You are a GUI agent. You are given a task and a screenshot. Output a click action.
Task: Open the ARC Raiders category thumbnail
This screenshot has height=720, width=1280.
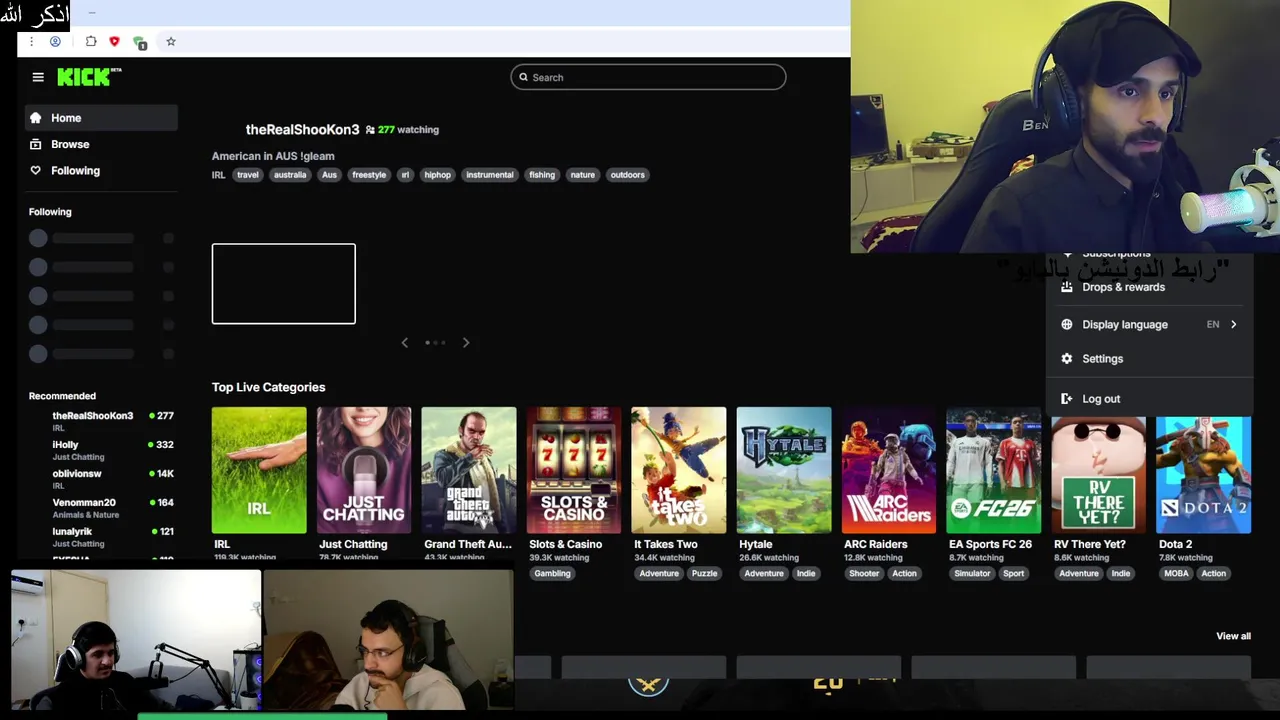pyautogui.click(x=889, y=470)
